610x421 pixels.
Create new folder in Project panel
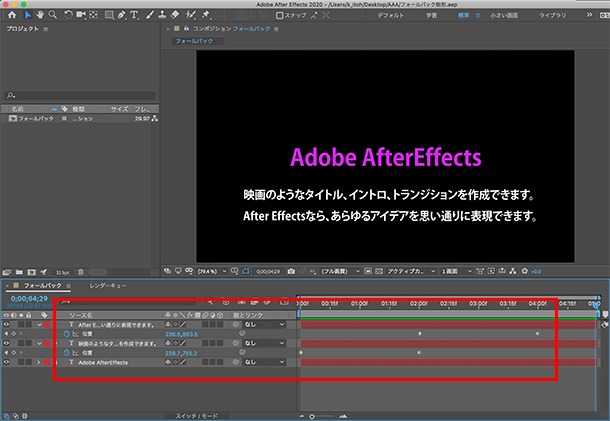coord(19,272)
